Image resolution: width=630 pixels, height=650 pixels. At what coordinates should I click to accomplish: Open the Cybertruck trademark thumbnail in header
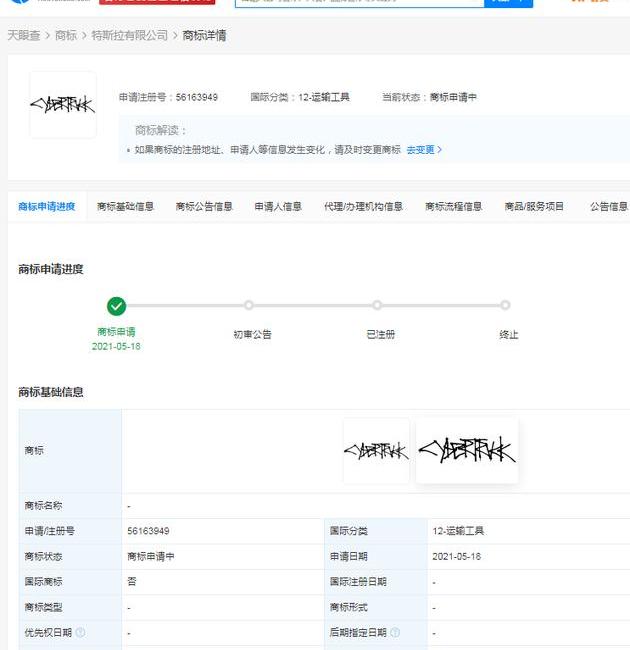point(63,104)
